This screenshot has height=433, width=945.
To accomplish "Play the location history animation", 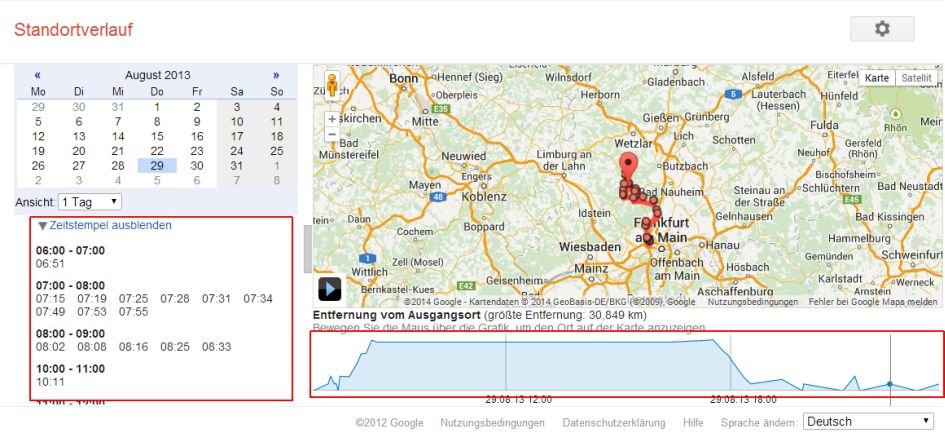I will 330,289.
